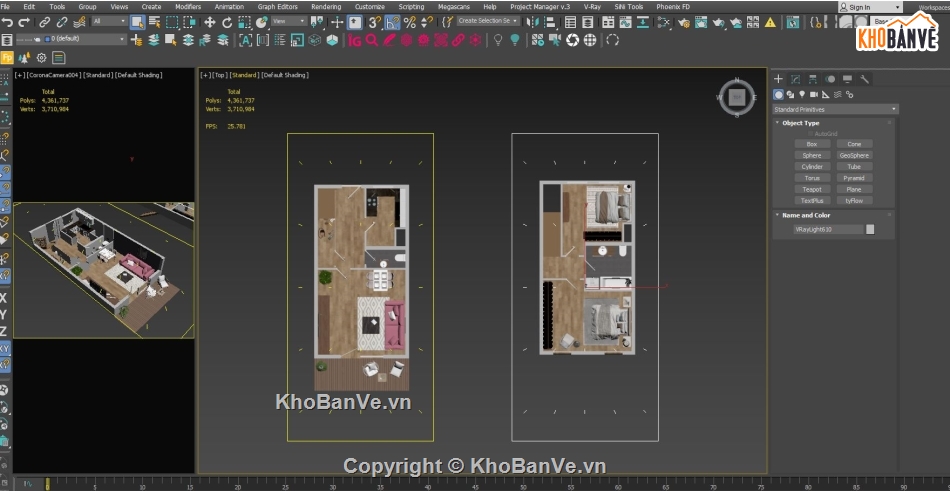Click the CoronaCamera004 viewport label
Viewport: 950px width, 491px height.
[x=54, y=75]
